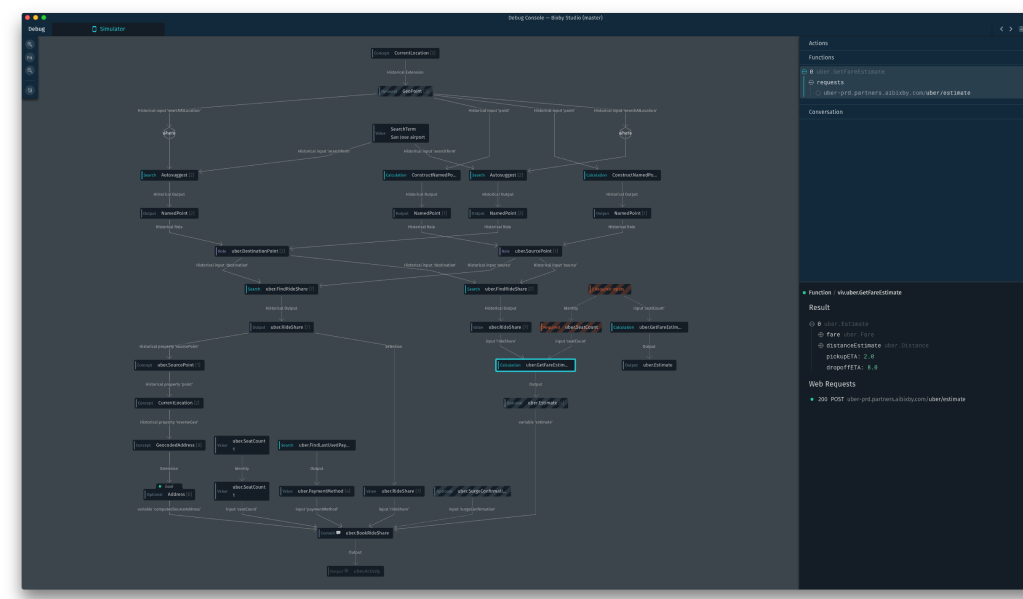Open the Functions section header
The width and height of the screenshot is (1023, 599).
tap(911, 57)
